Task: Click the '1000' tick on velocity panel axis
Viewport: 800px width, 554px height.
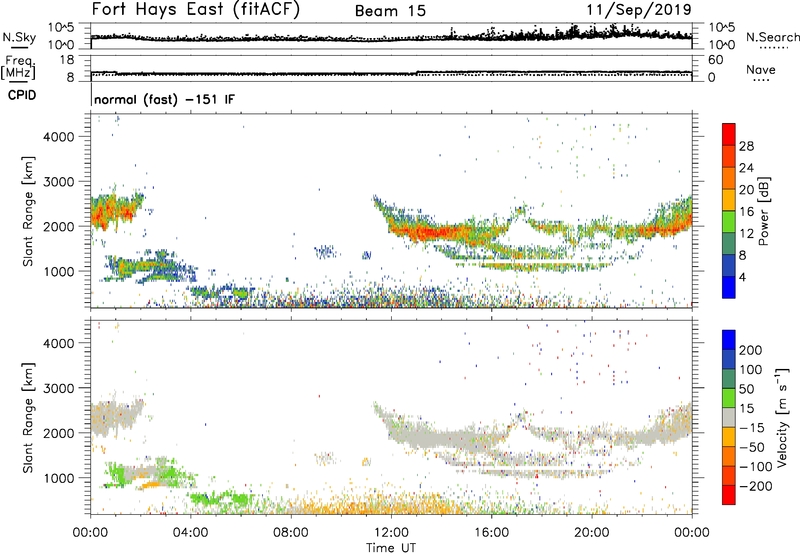Action: (58, 478)
